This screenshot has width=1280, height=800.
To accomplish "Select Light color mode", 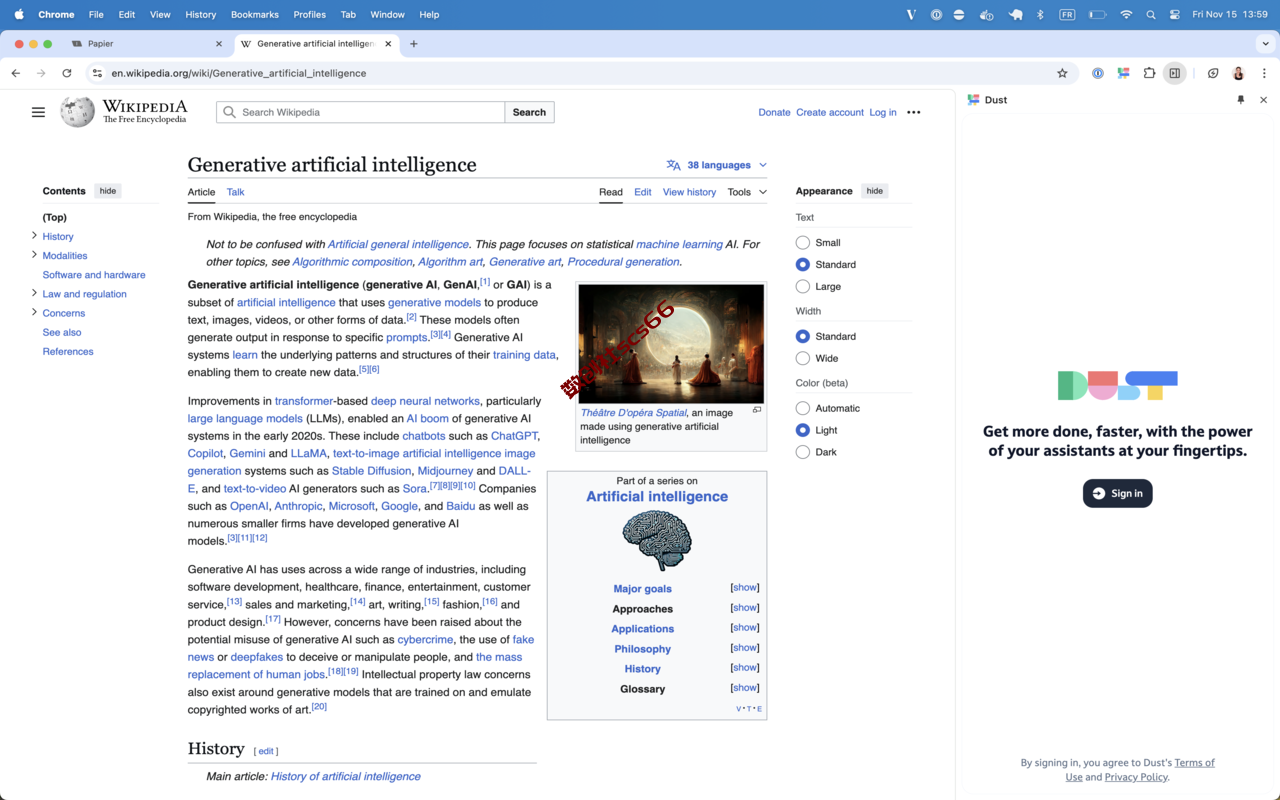I will pyautogui.click(x=803, y=430).
